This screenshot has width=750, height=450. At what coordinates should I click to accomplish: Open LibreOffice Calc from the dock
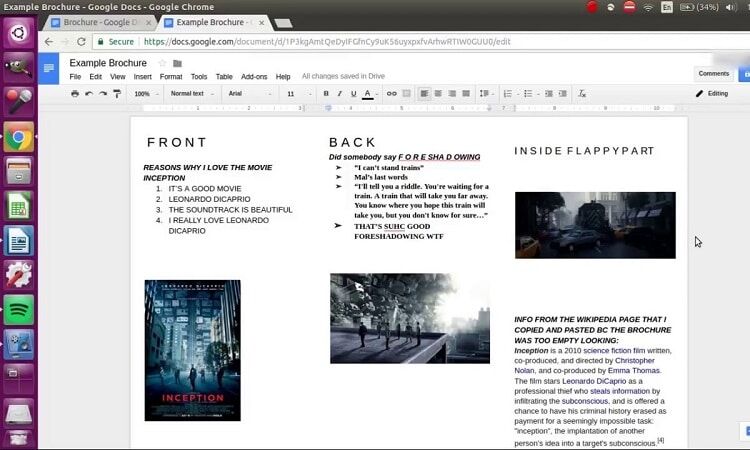click(x=19, y=206)
